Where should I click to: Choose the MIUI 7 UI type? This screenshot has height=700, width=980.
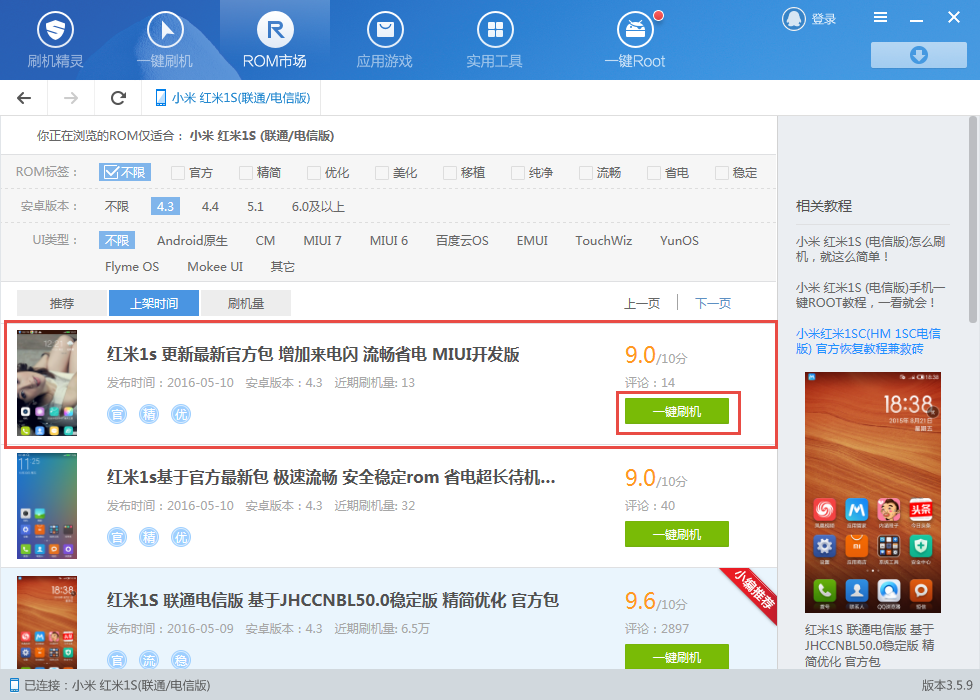(322, 241)
